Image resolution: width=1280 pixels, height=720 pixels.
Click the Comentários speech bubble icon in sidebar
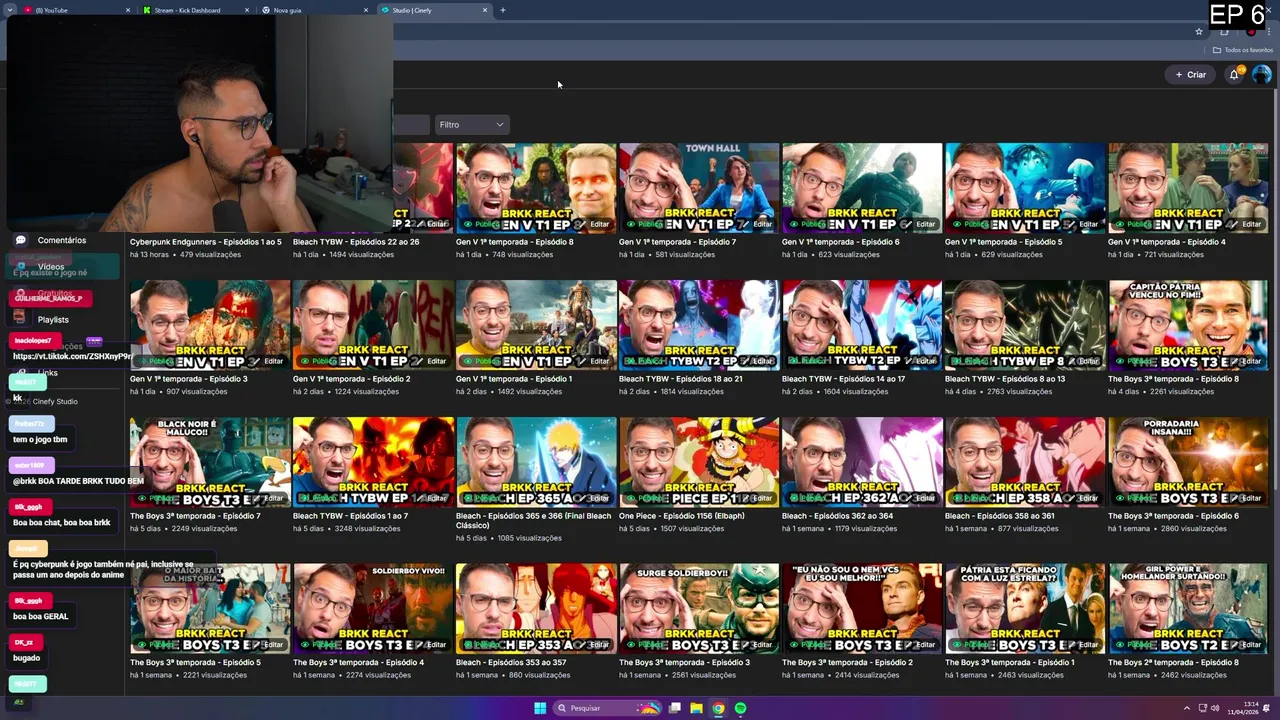[20, 240]
